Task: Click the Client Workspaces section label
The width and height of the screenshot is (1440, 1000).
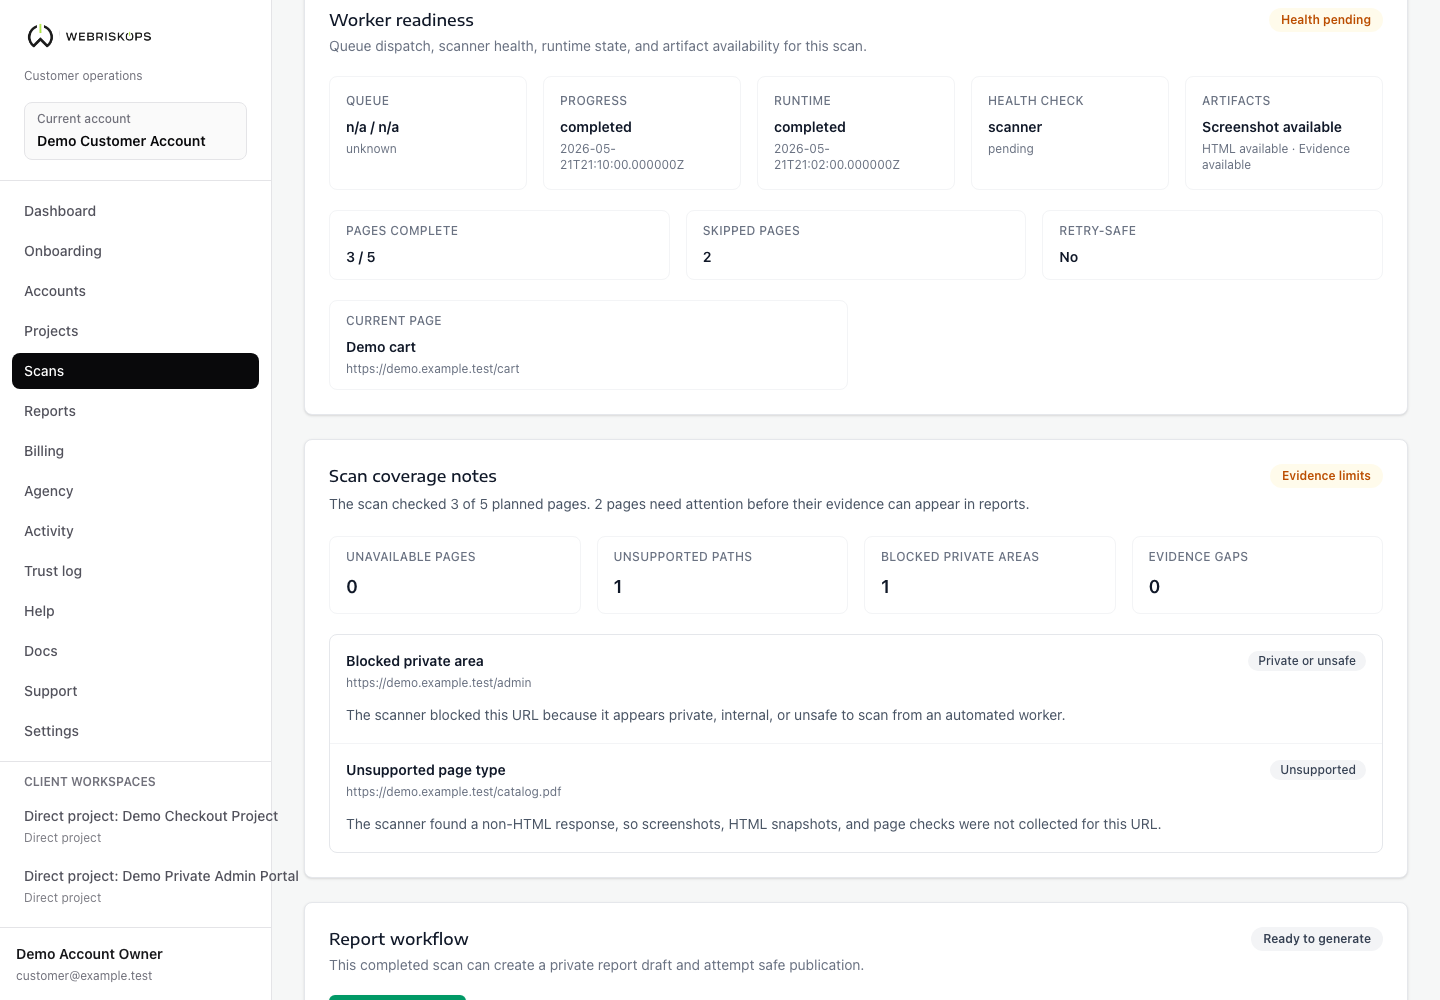Action: point(90,782)
